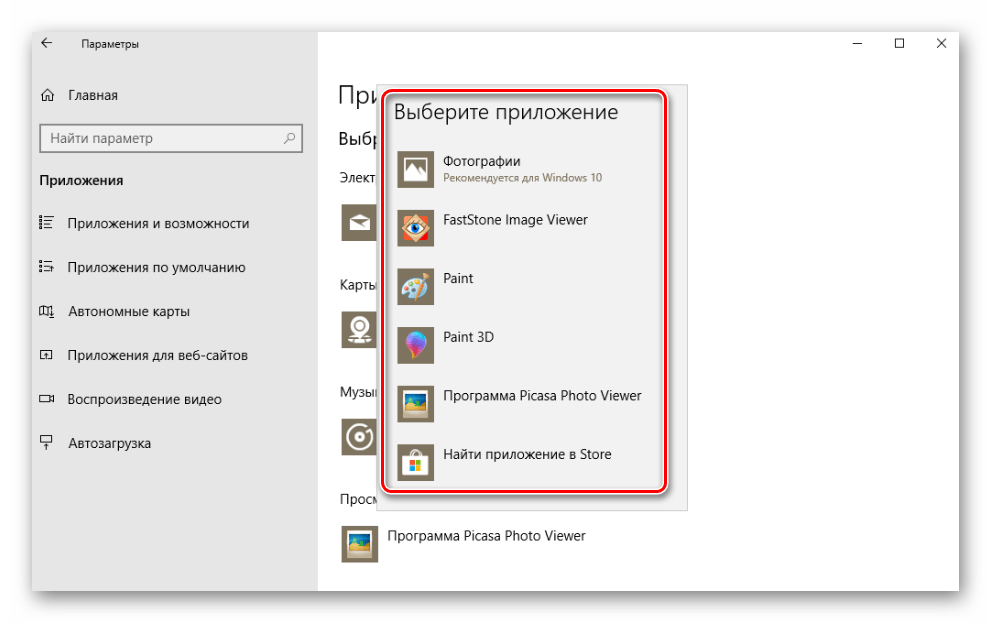Click the Автозагрузка icon
991x623 pixels.
point(46,442)
